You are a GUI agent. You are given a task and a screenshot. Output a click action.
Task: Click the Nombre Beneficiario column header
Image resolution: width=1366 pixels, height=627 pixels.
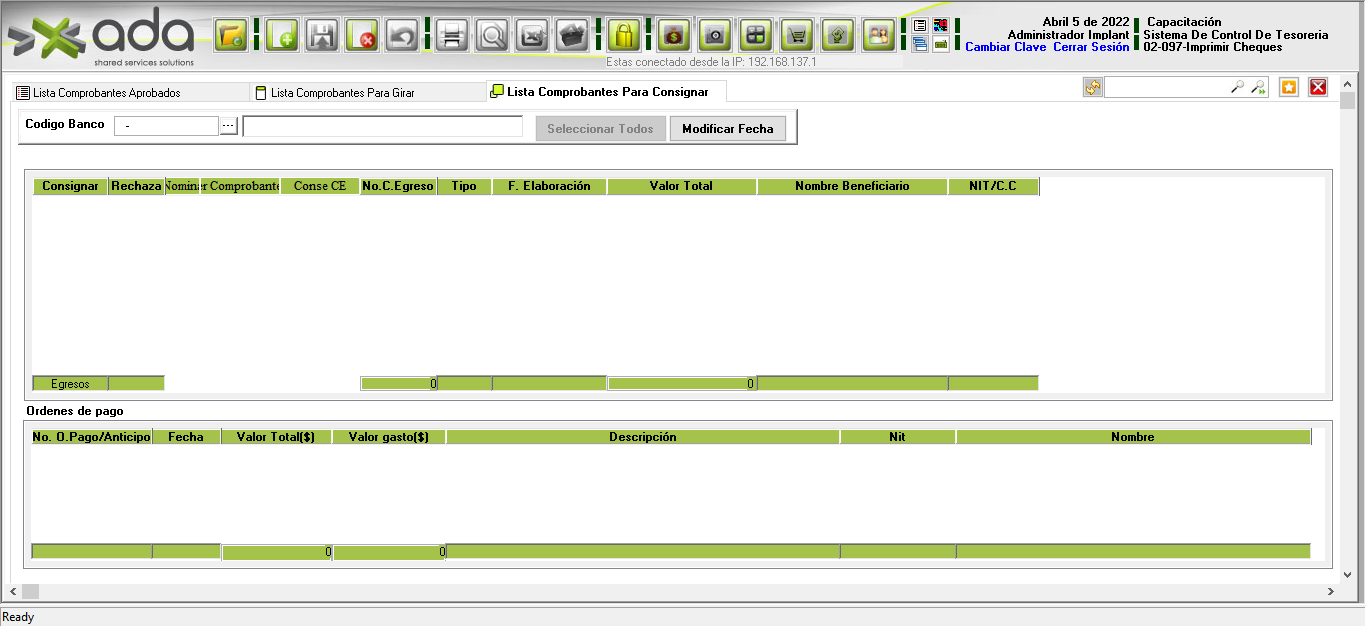point(852,186)
